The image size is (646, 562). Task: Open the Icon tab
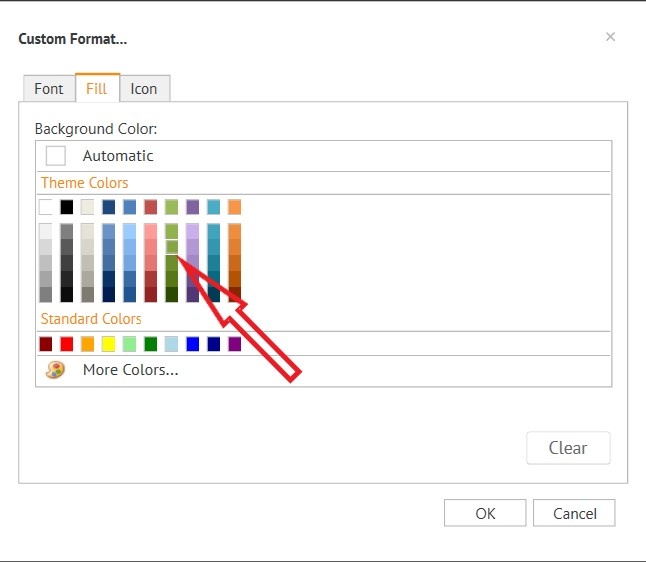pyautogui.click(x=144, y=89)
